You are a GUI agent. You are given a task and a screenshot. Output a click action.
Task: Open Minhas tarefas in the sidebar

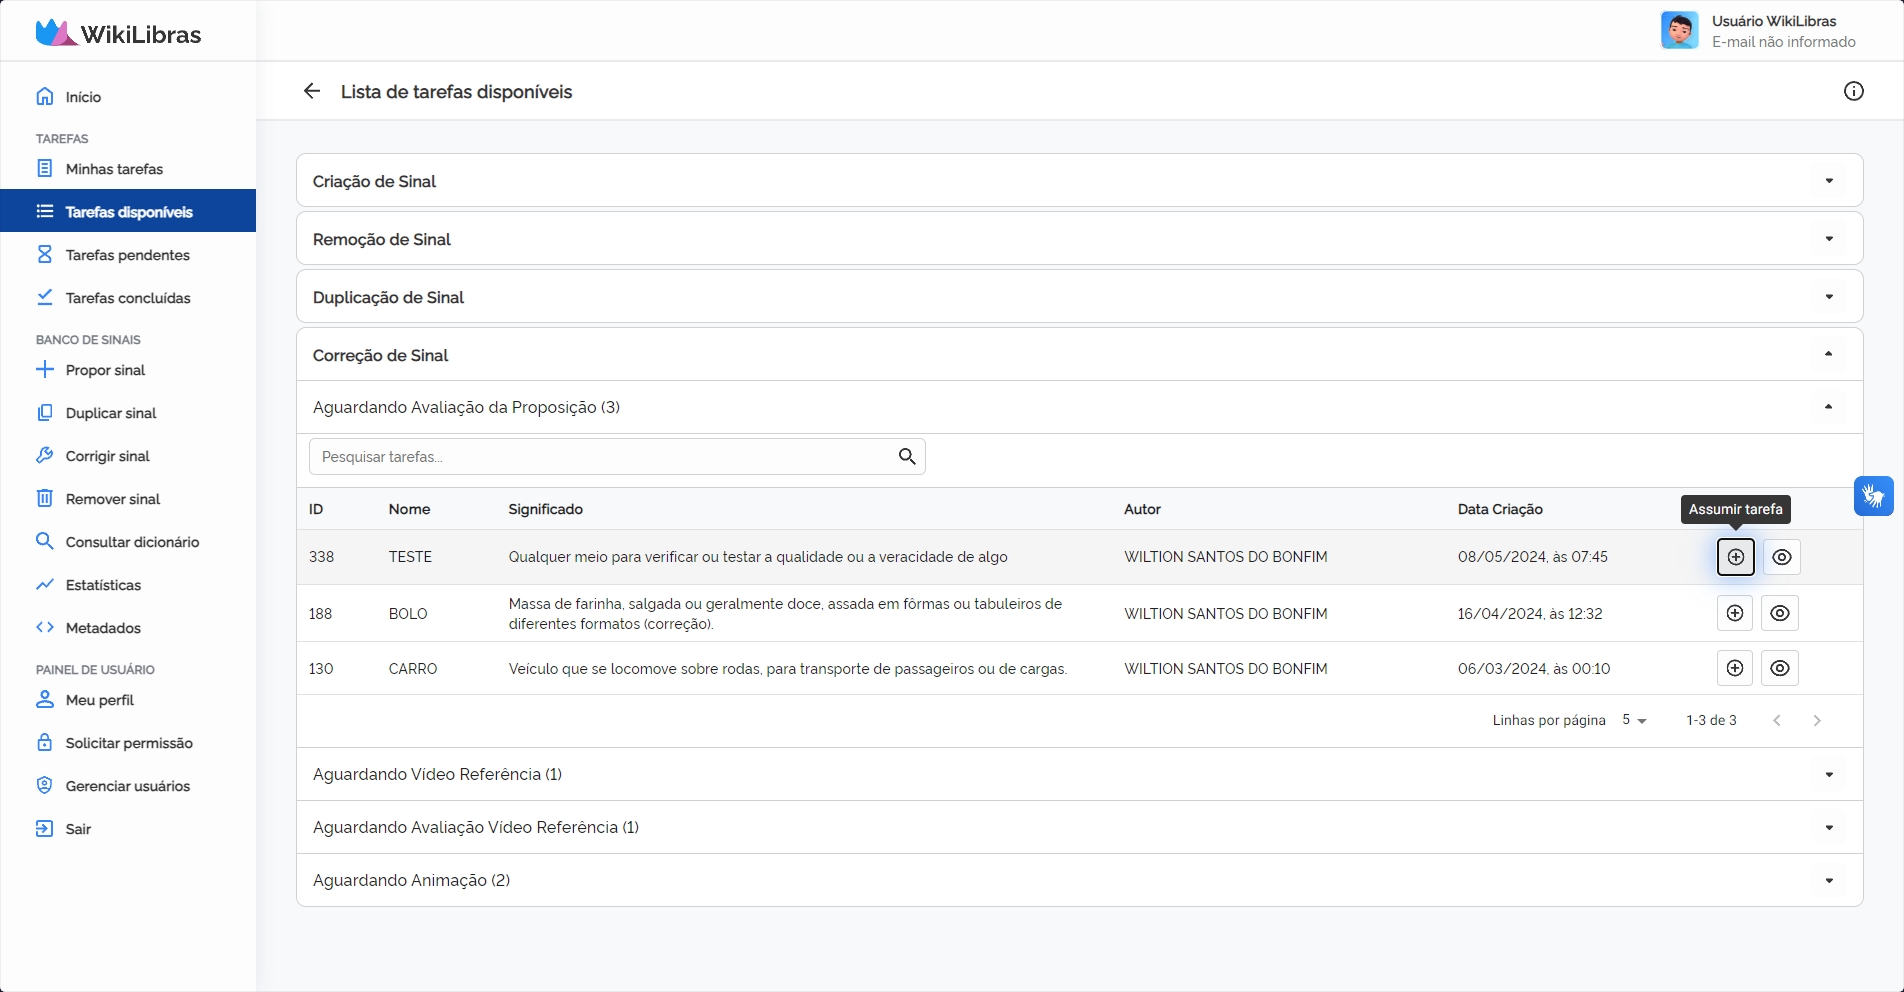pos(114,169)
